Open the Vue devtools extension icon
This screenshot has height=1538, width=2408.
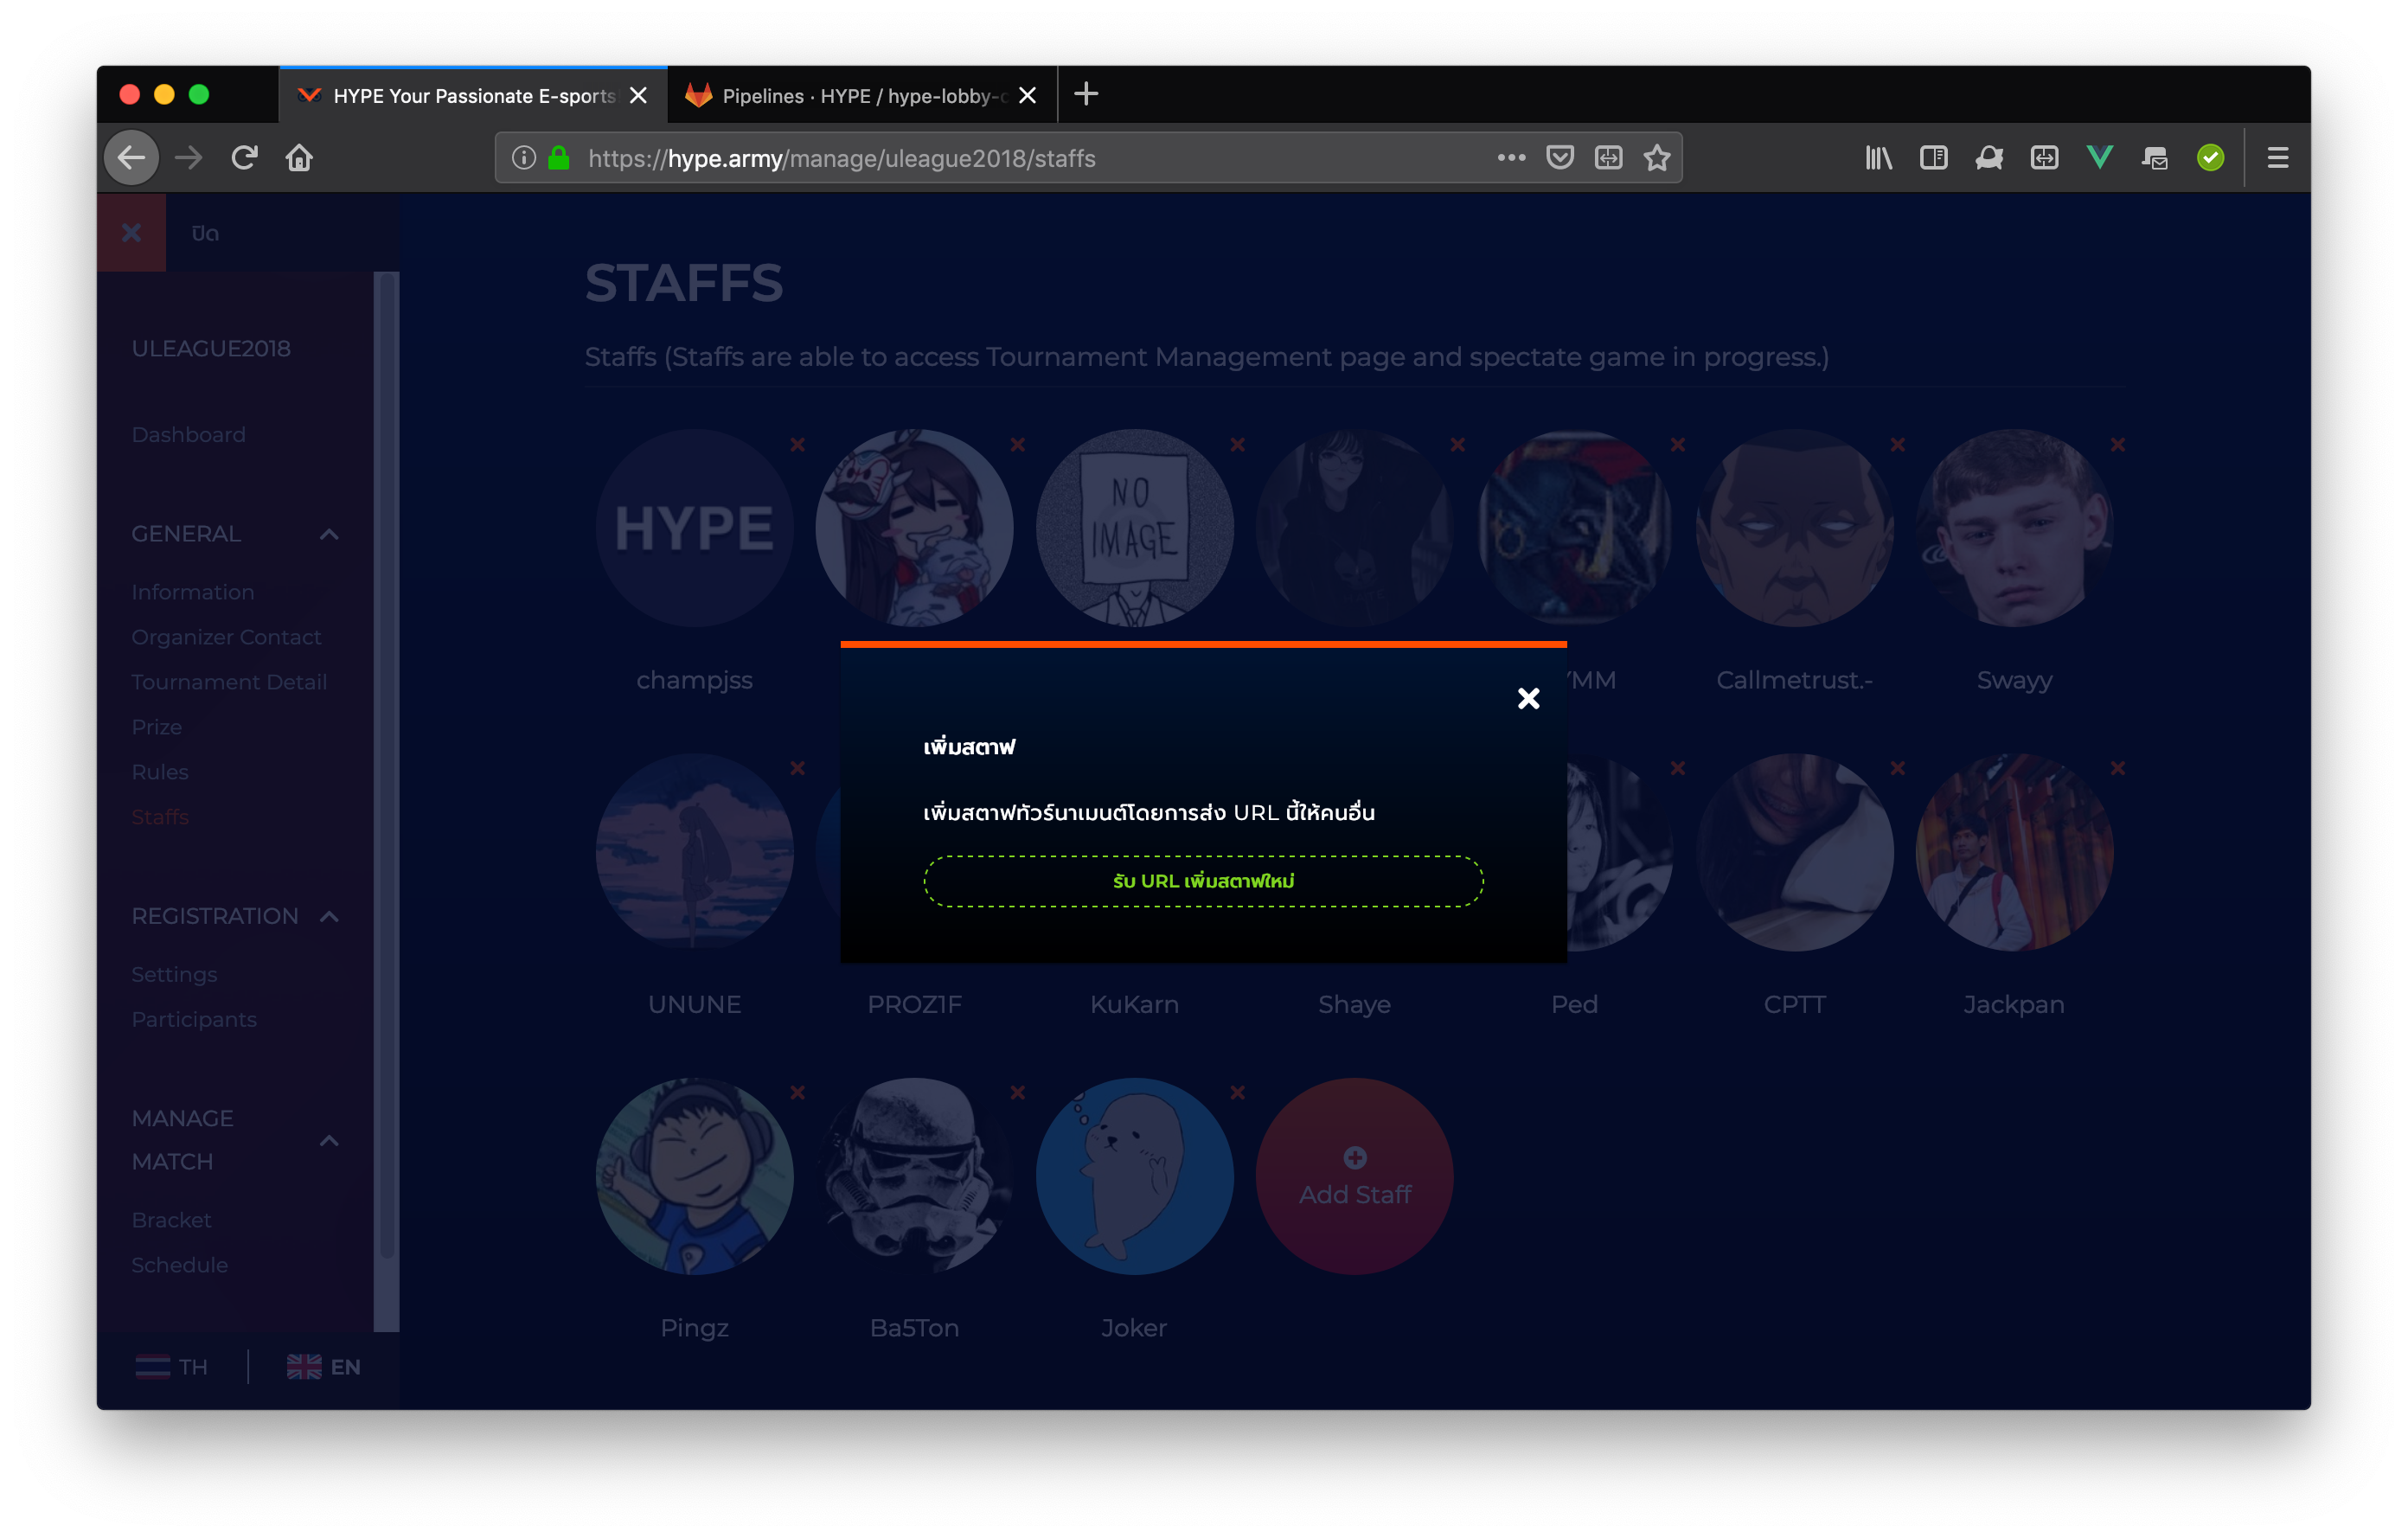tap(2099, 158)
